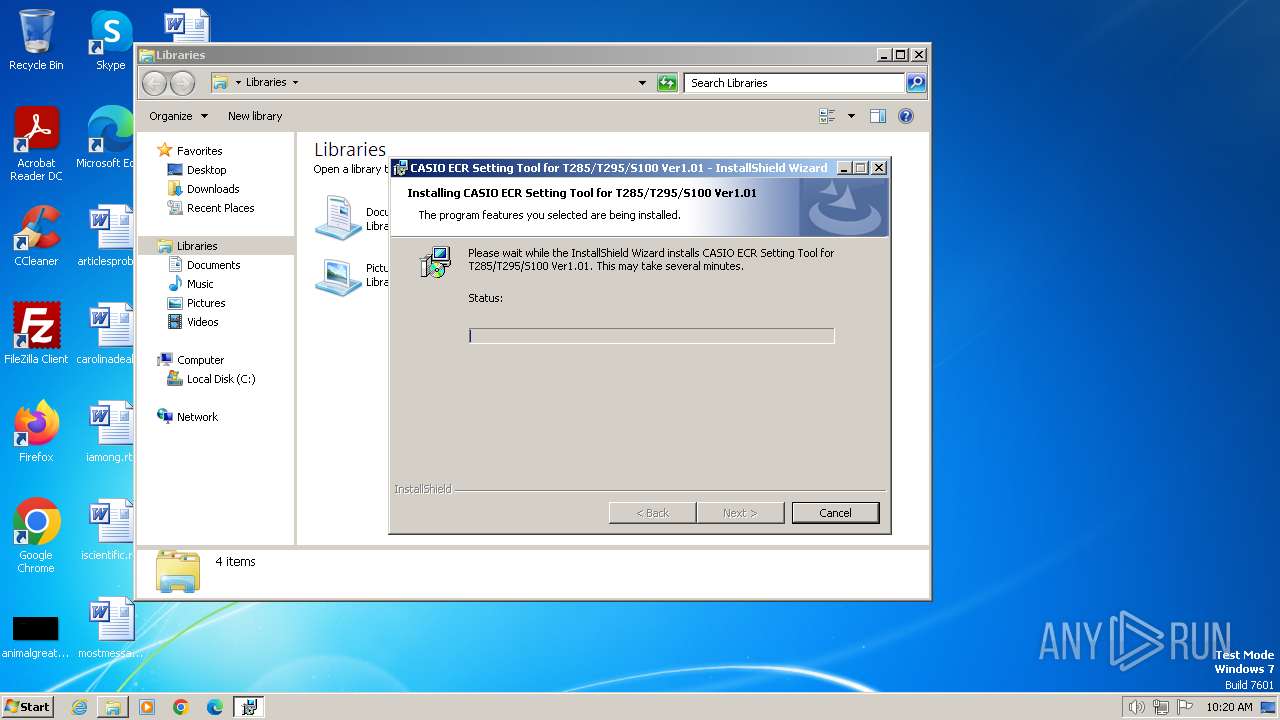Click the Chrome taskbar icon
This screenshot has height=720, width=1280.
pos(181,707)
